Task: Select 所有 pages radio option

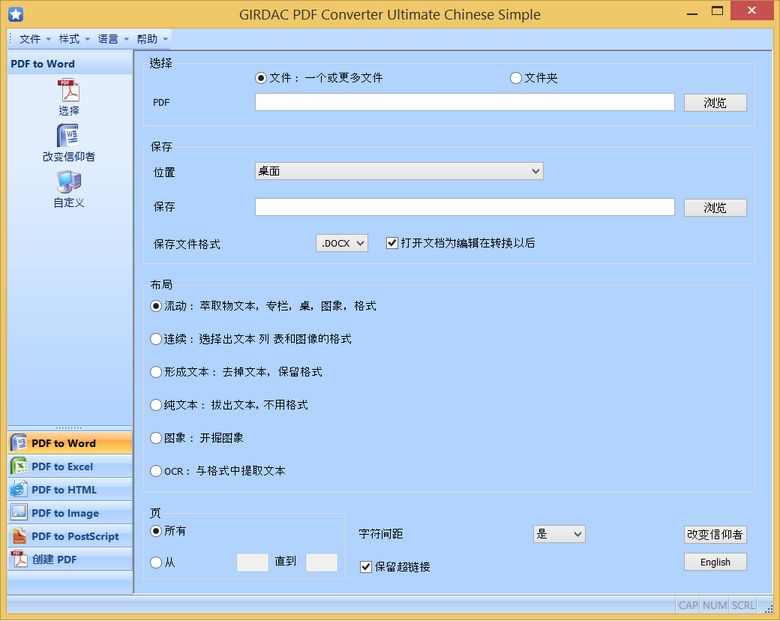Action: pos(168,531)
